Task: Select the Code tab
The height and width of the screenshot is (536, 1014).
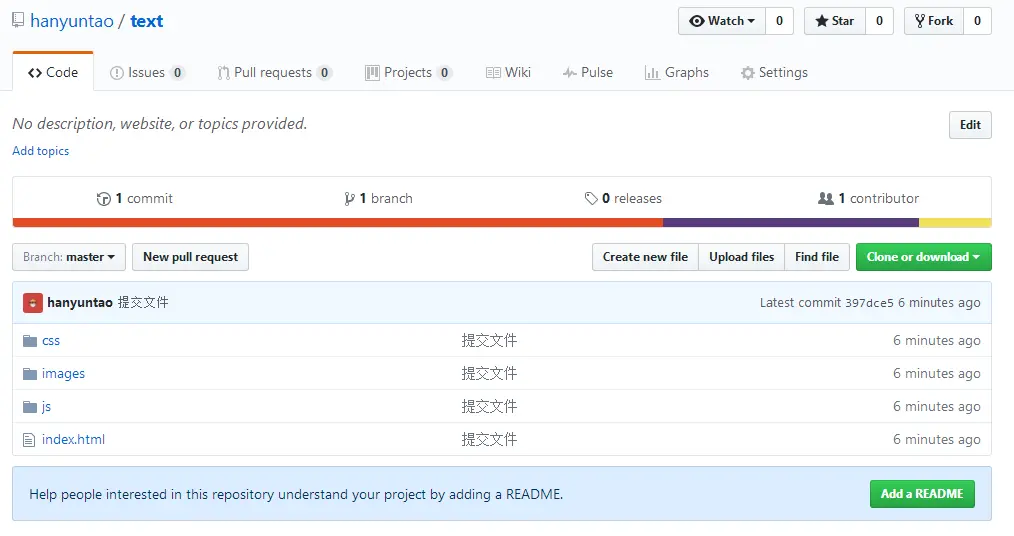Action: point(53,72)
